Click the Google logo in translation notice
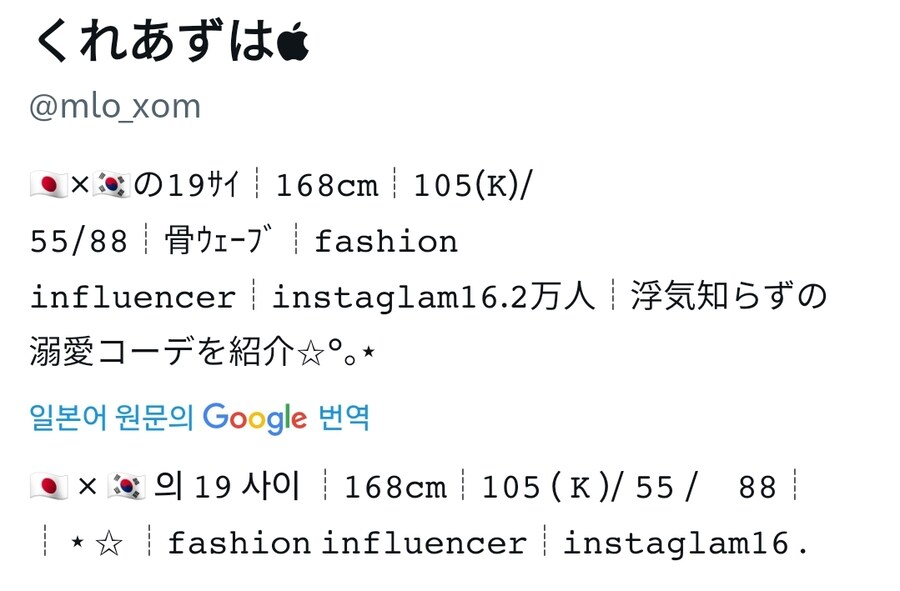900x591 pixels. [255, 419]
